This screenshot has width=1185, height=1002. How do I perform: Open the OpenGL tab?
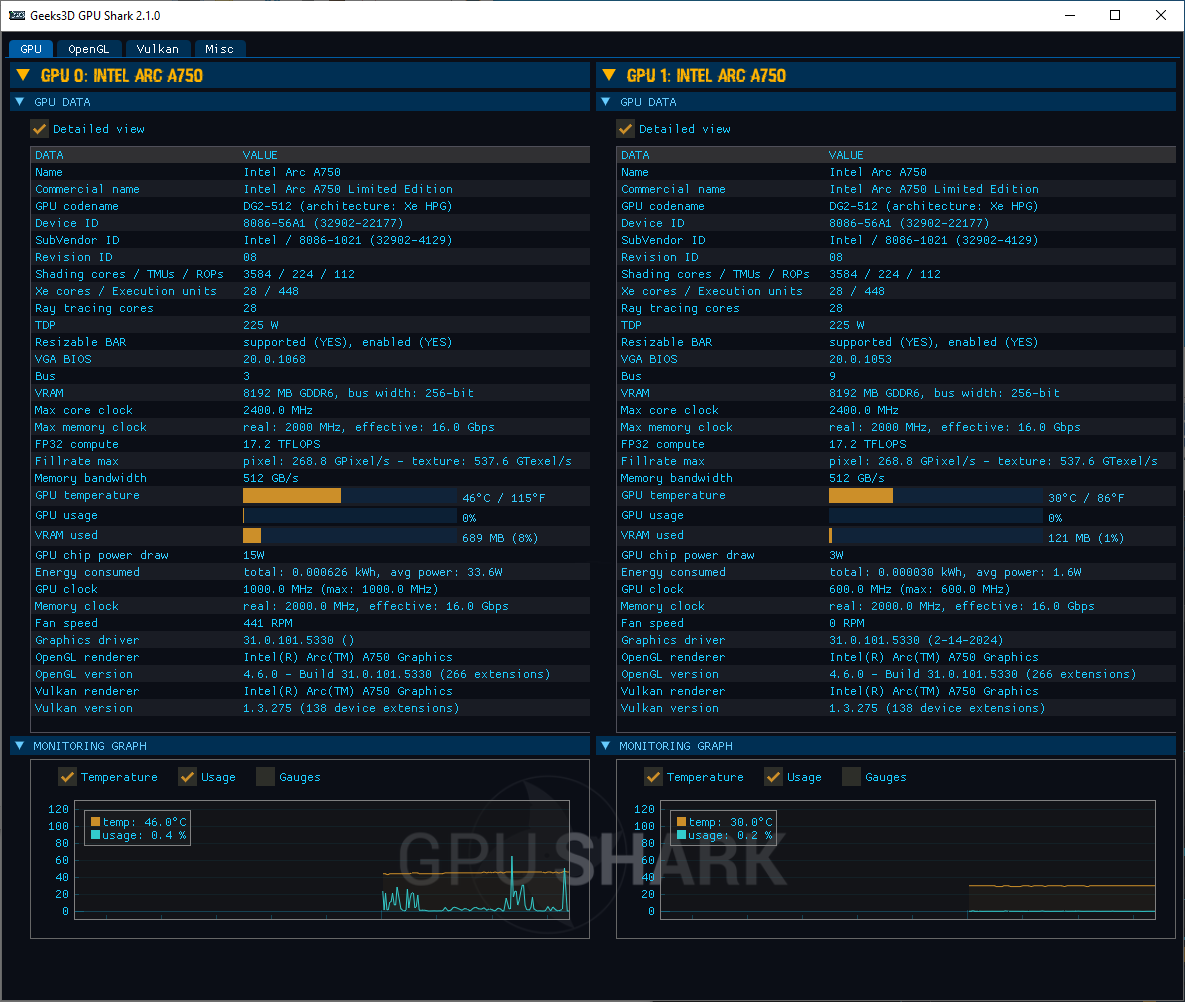point(89,49)
